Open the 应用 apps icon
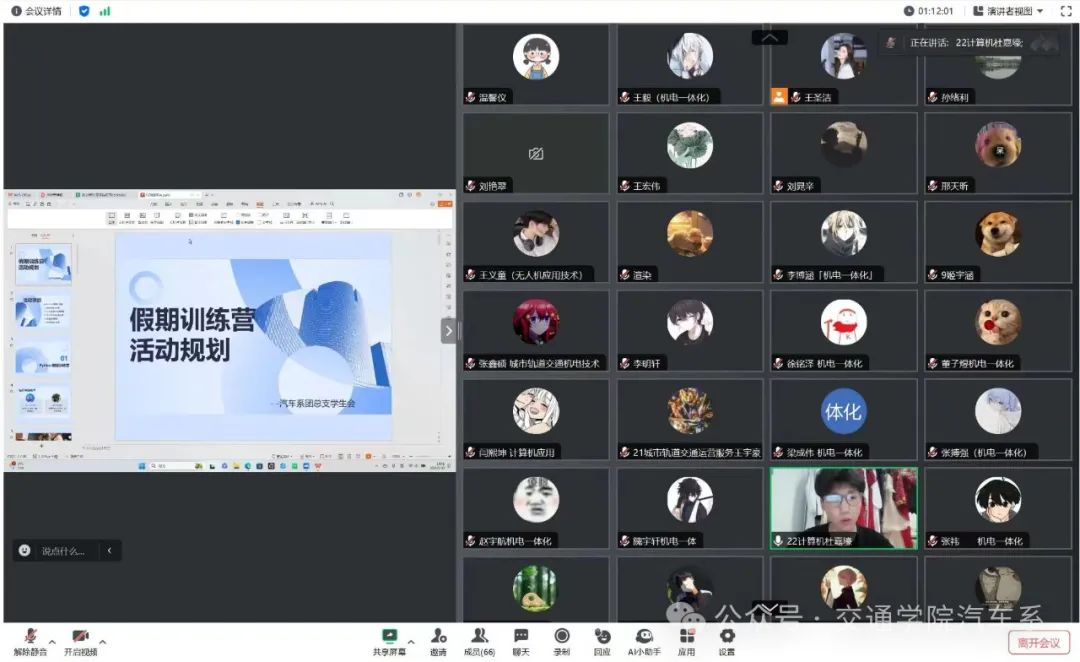This screenshot has width=1080, height=662. click(686, 640)
